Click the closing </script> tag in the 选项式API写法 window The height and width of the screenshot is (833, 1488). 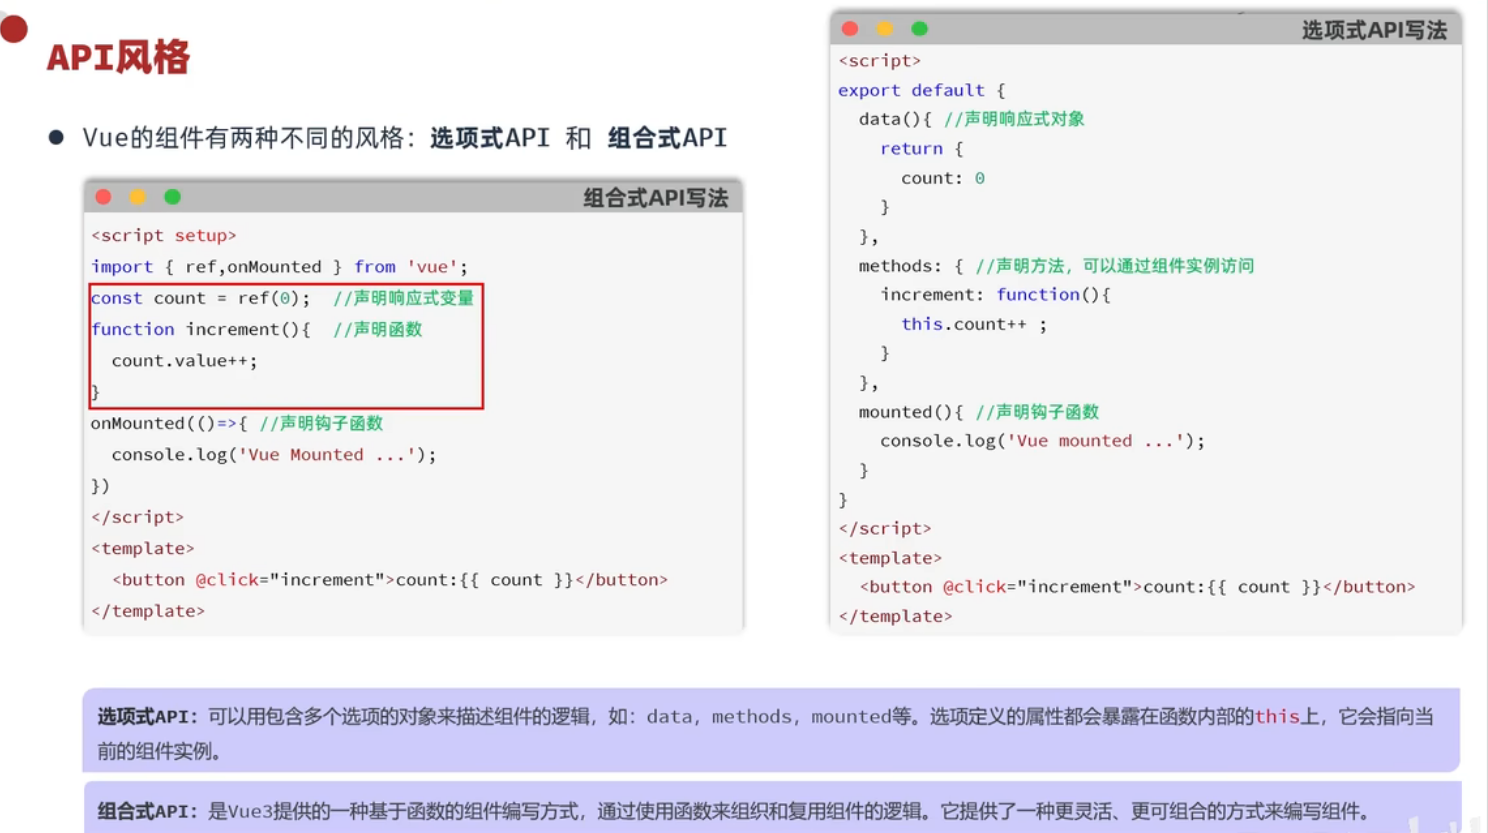(885, 529)
